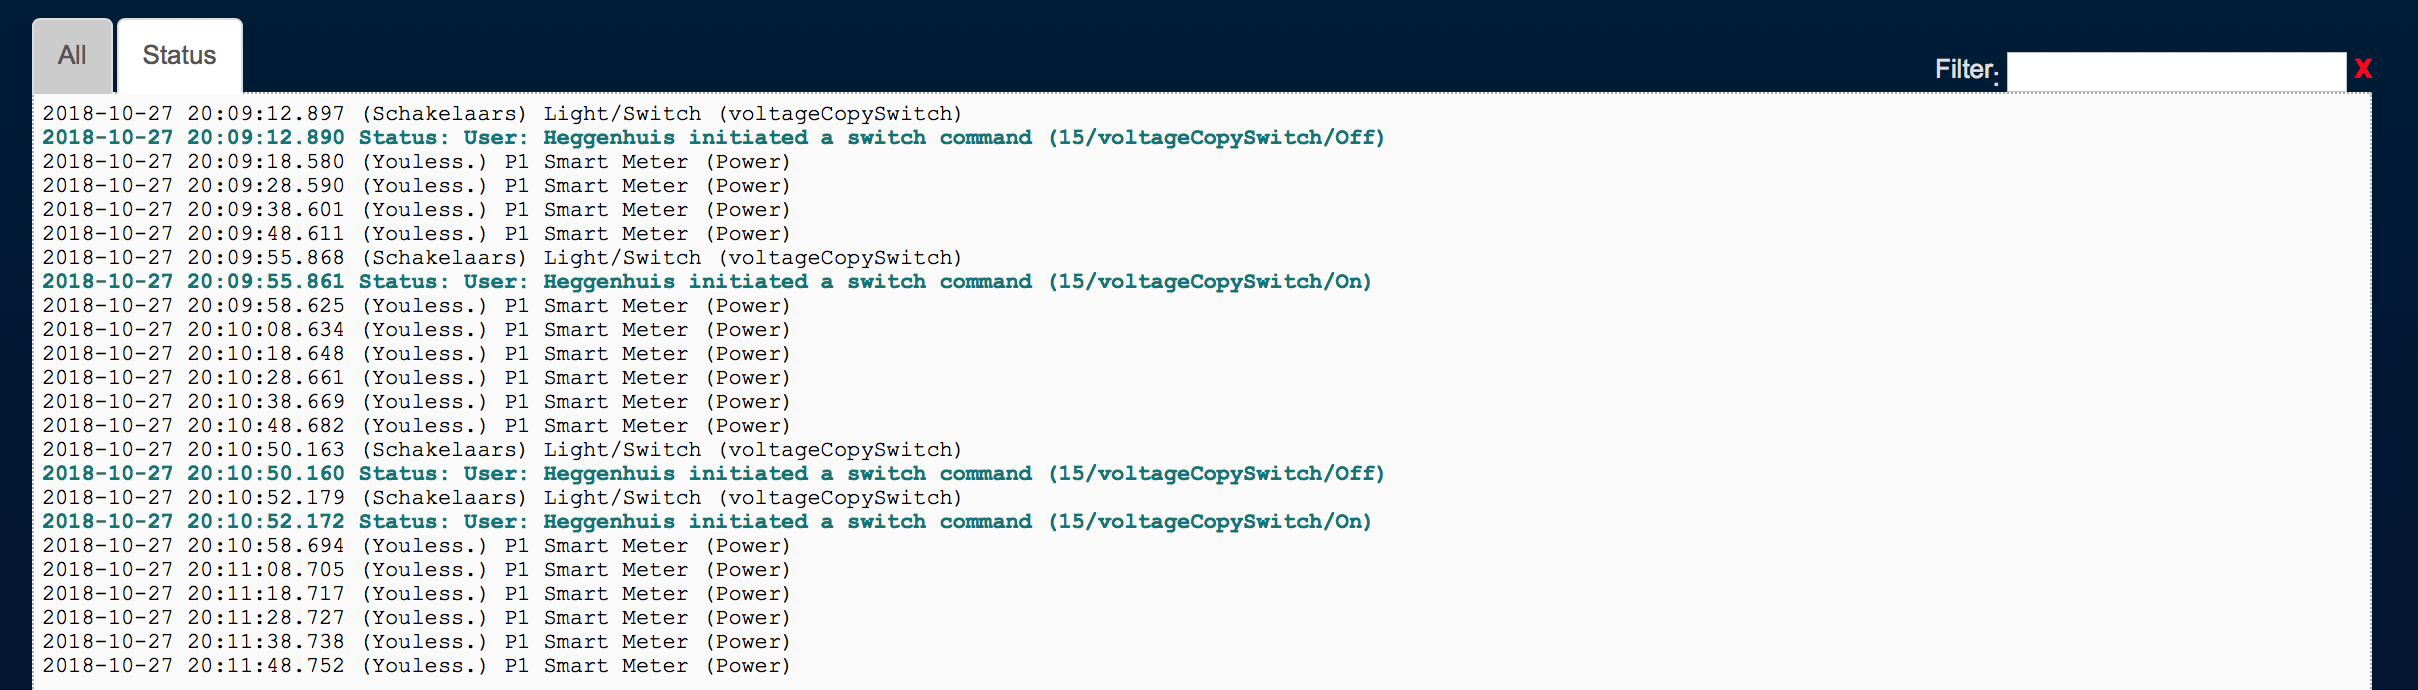Click the 20:11:48.752 Youless P1 Smart Meter line
This screenshot has height=690, width=2418.
tap(416, 666)
